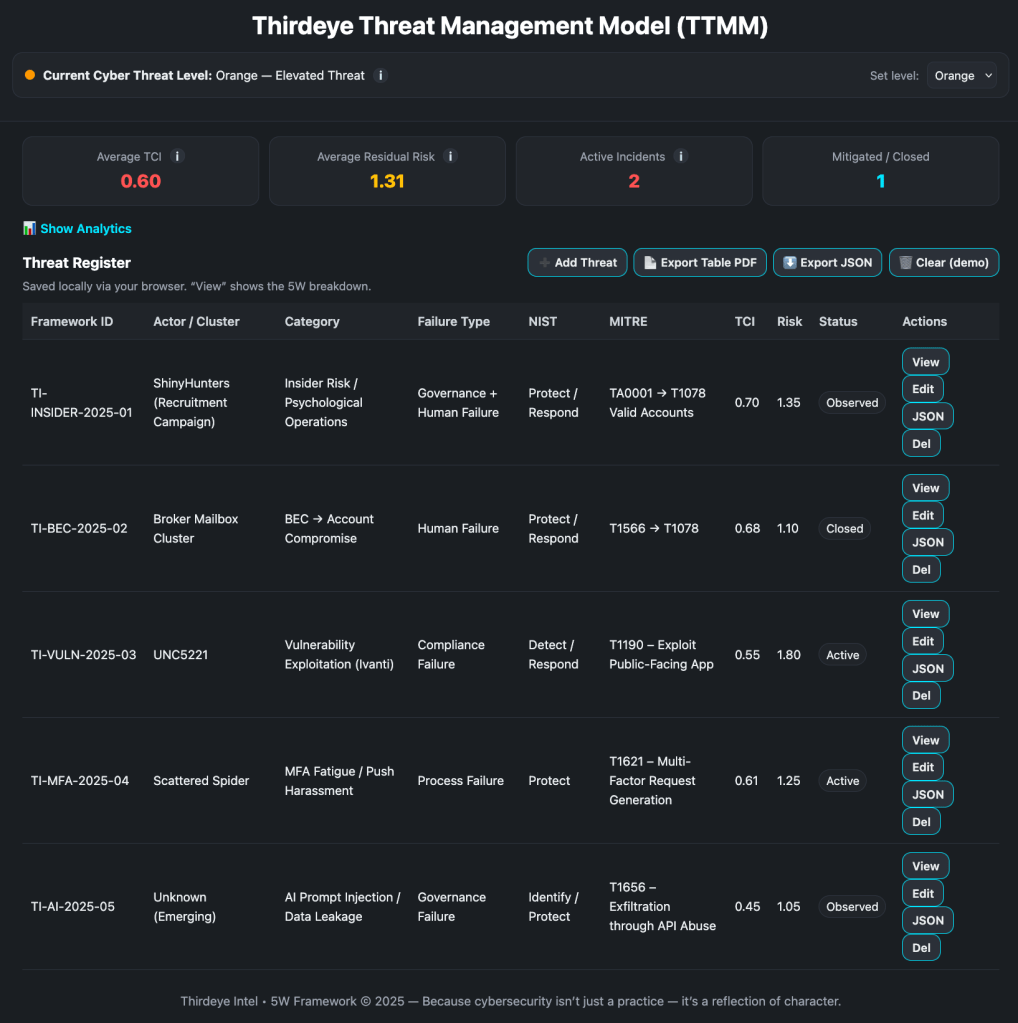Image resolution: width=1018 pixels, height=1023 pixels.
Task: Delete the Scattered Spider threat entry
Action: (921, 821)
